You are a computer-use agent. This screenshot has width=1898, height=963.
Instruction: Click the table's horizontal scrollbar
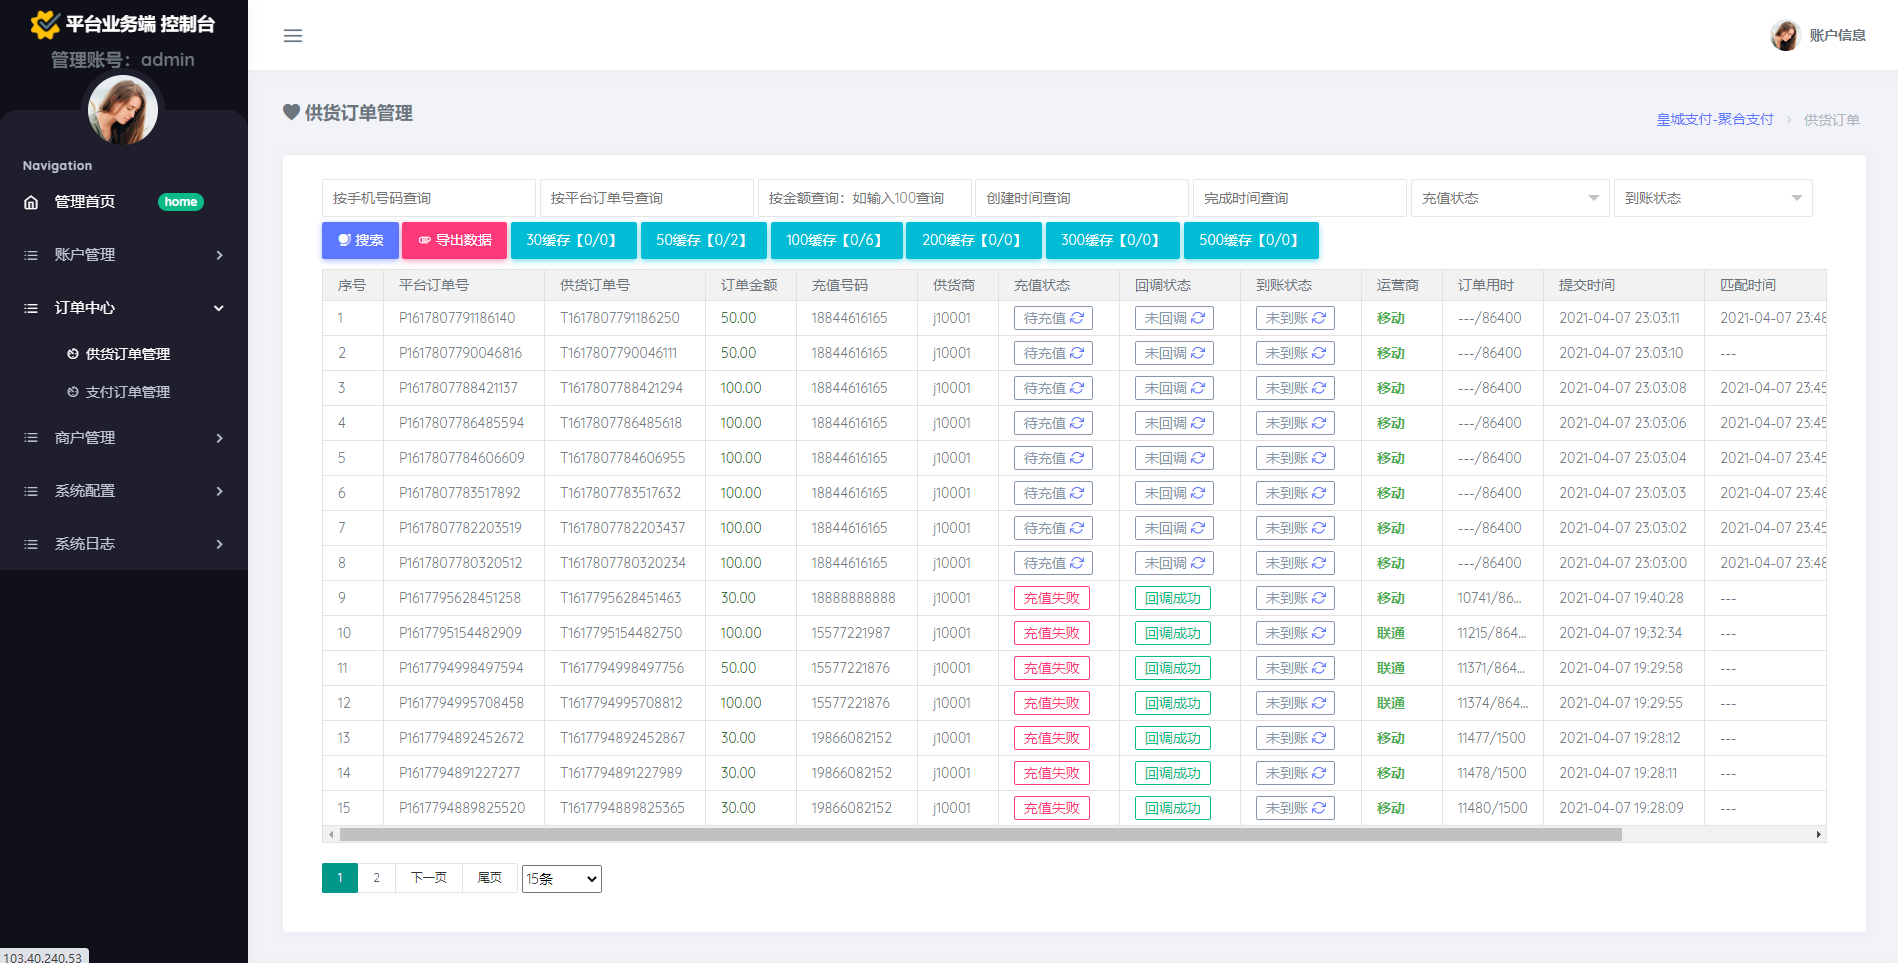pyautogui.click(x=980, y=834)
